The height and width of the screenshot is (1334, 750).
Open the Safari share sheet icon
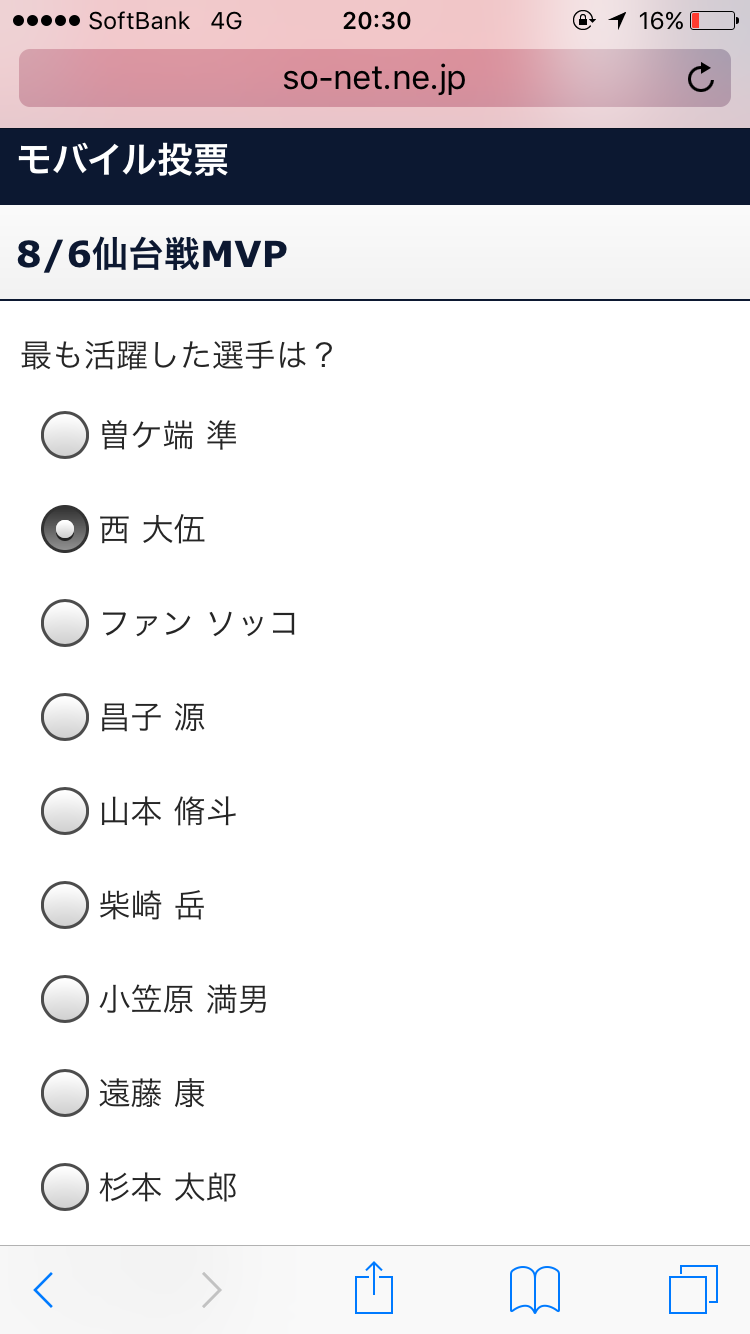[x=374, y=1288]
